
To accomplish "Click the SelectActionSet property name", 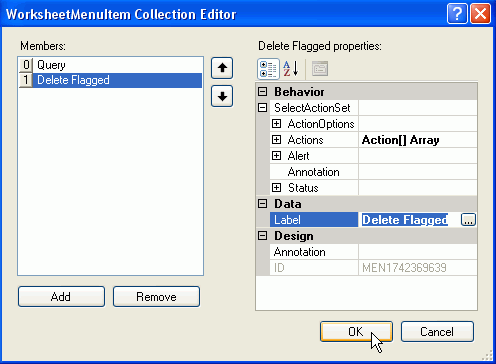I will tap(312, 108).
